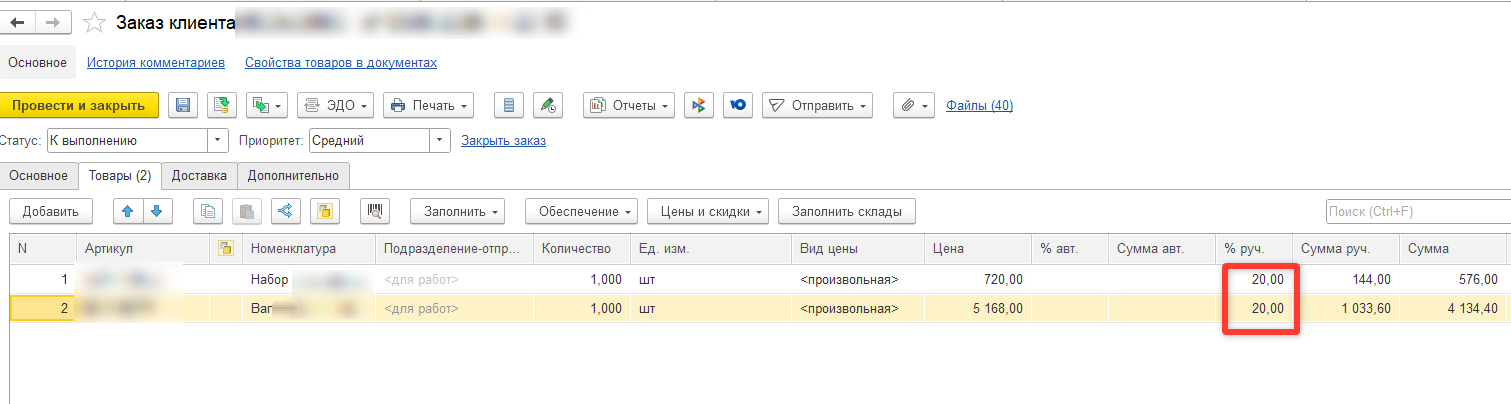
Task: Paste rows with the clipboard icon
Action: point(247,211)
